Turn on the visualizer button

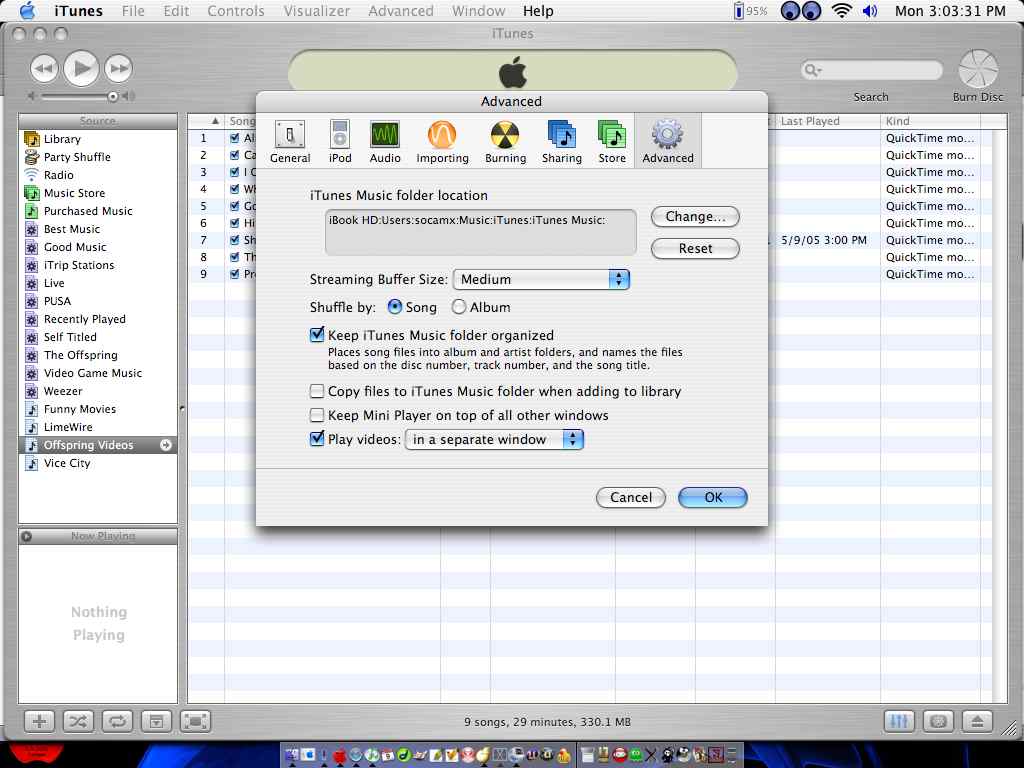(938, 721)
